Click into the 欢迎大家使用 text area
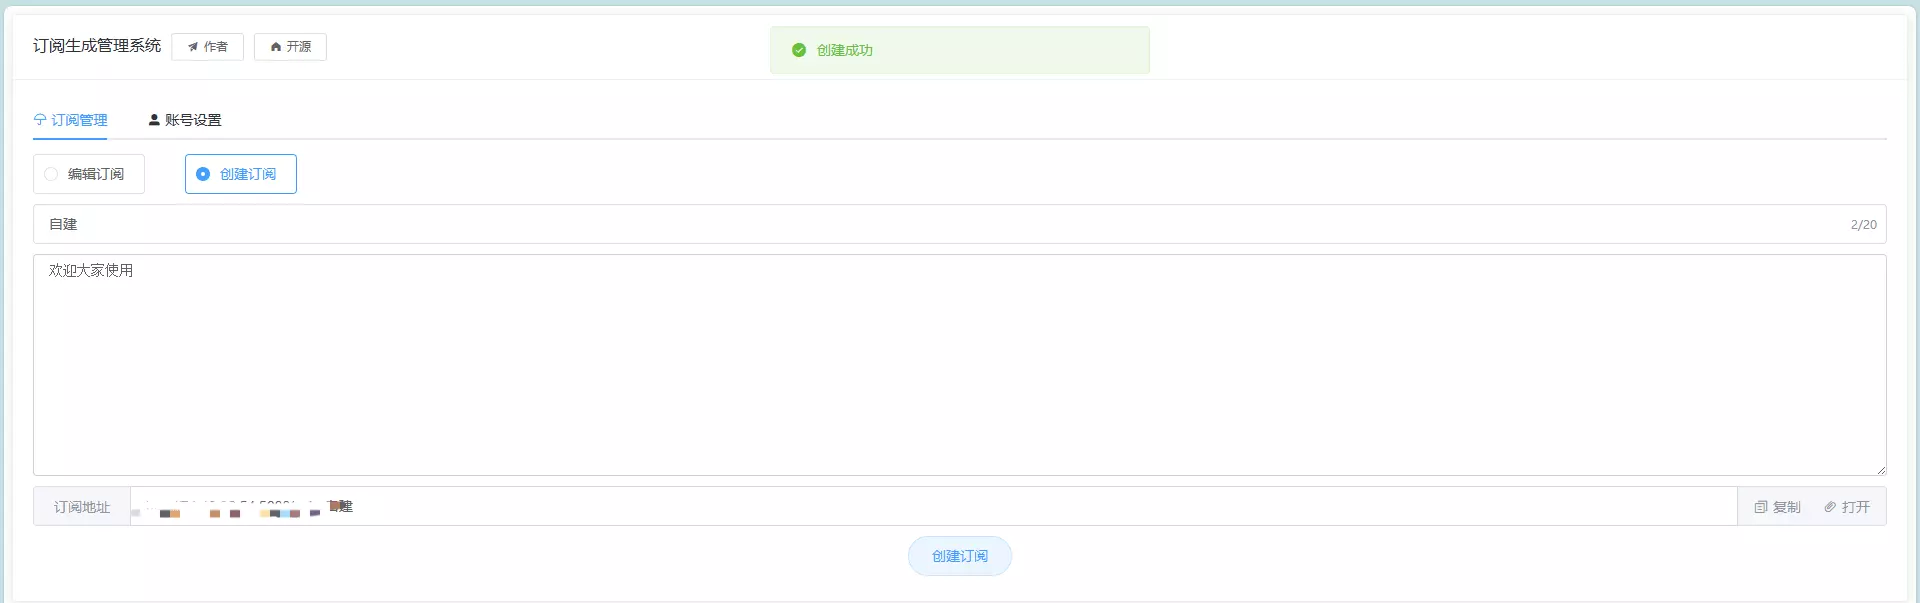This screenshot has width=1920, height=603. coord(959,365)
